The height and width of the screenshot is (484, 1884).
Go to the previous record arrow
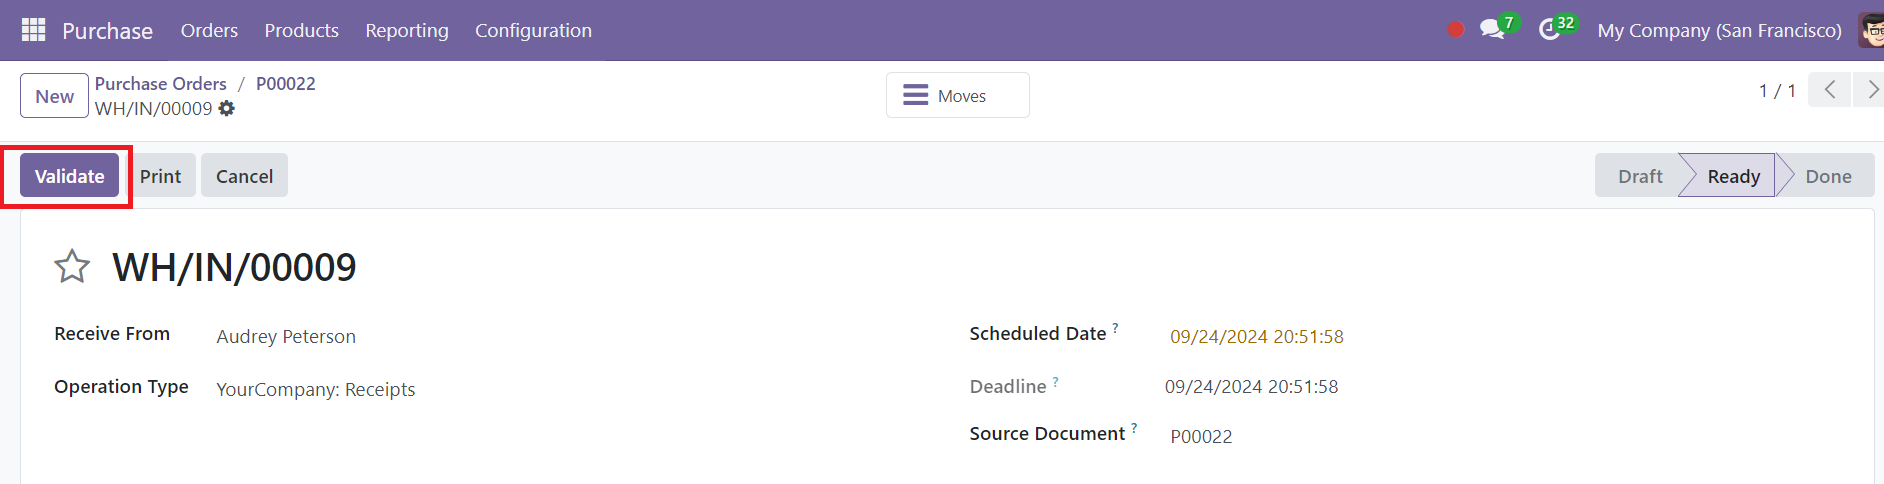[x=1829, y=90]
